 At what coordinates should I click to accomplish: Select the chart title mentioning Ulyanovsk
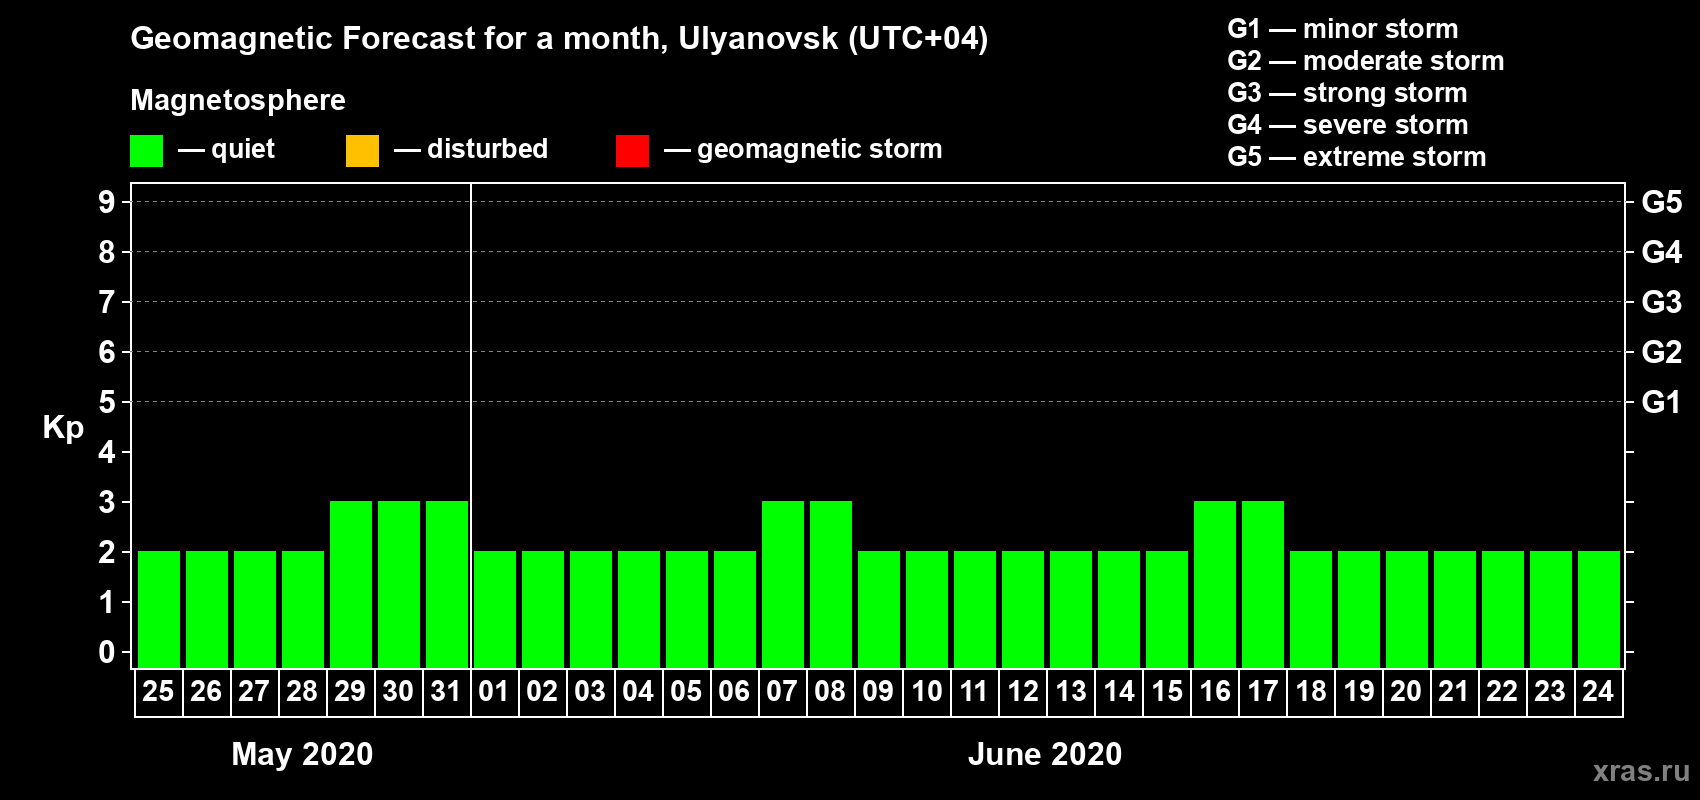click(559, 39)
